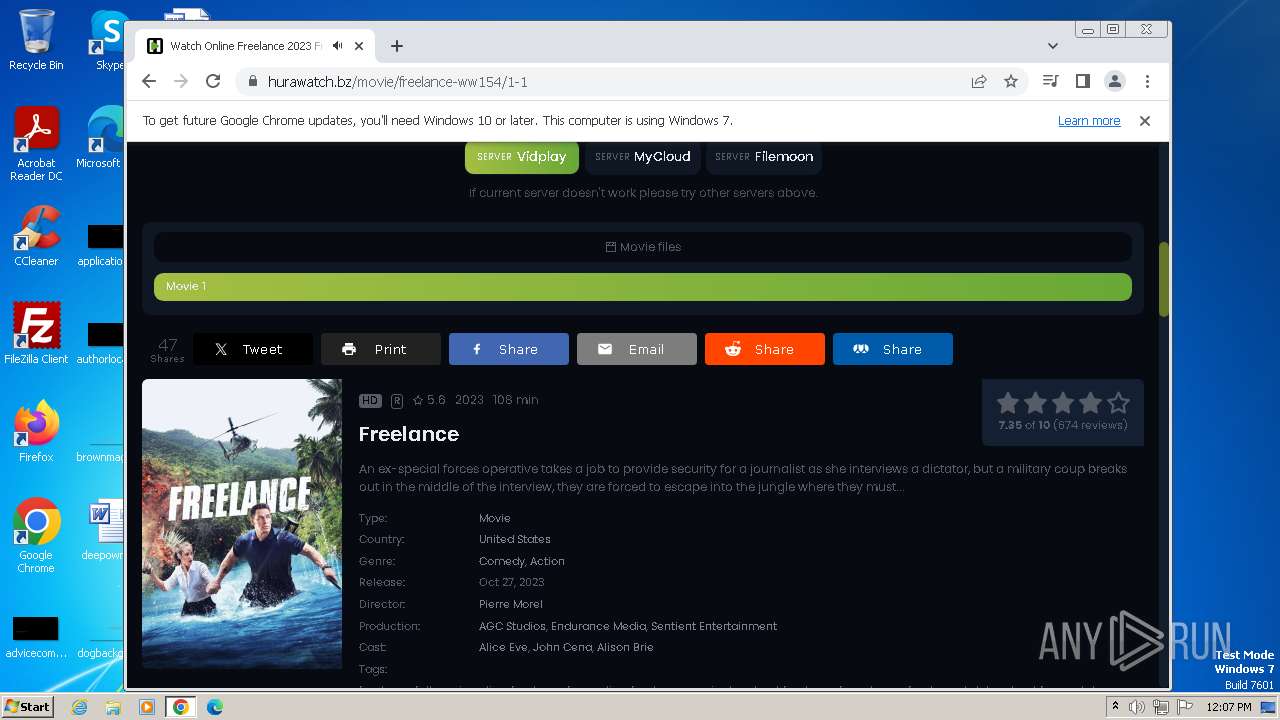Open the media control icon in Chrome toolbar
Image resolution: width=1280 pixels, height=720 pixels.
click(x=1050, y=82)
